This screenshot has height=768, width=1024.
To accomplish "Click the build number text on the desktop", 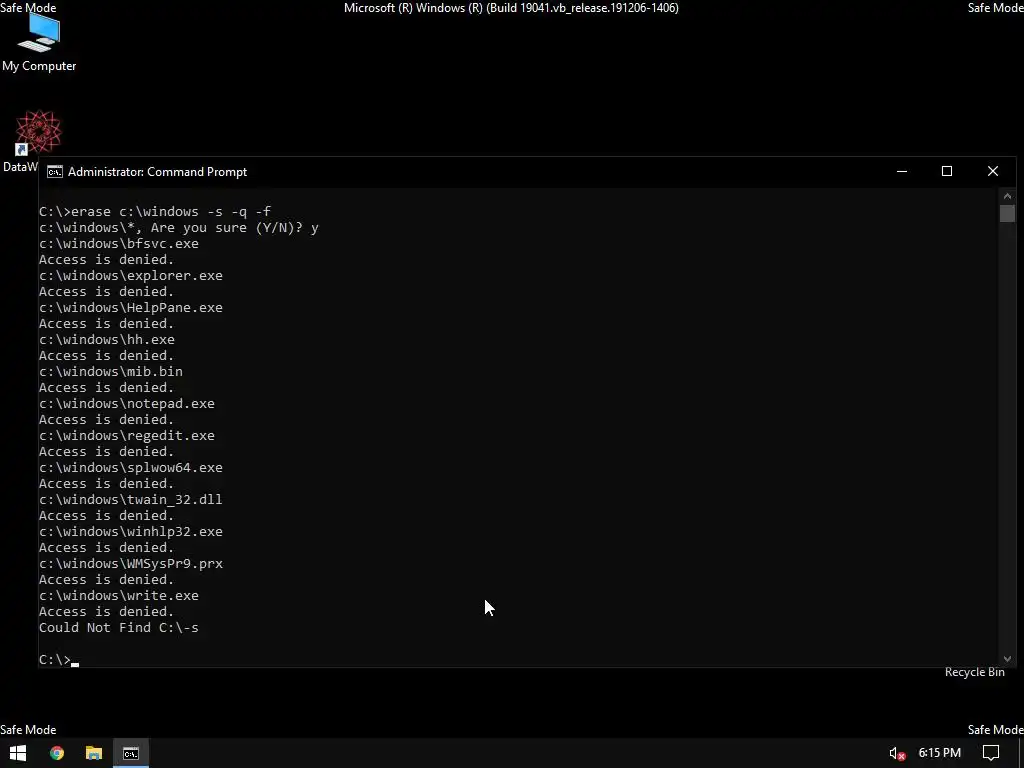I will click(511, 8).
